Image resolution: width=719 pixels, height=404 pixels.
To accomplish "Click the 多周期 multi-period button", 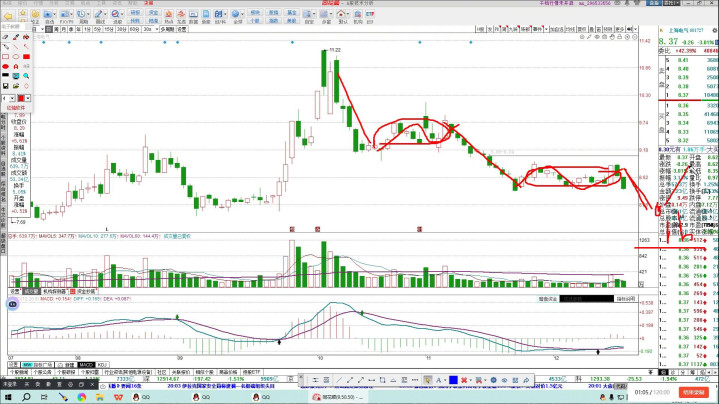I will pos(167,29).
